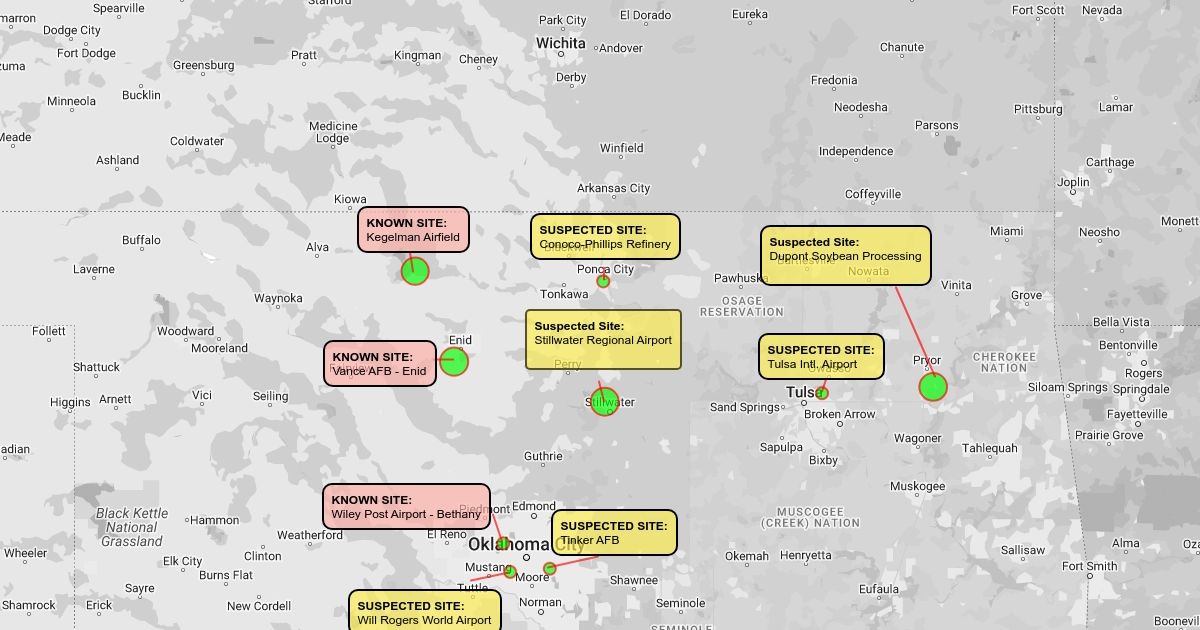
Task: Select the green circle marker at Enid
Action: click(x=454, y=362)
